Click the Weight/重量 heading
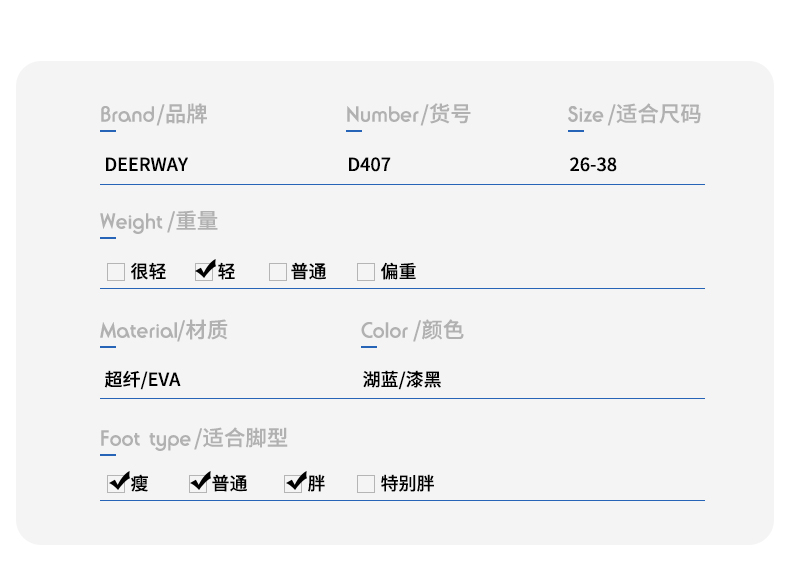 pyautogui.click(x=159, y=222)
